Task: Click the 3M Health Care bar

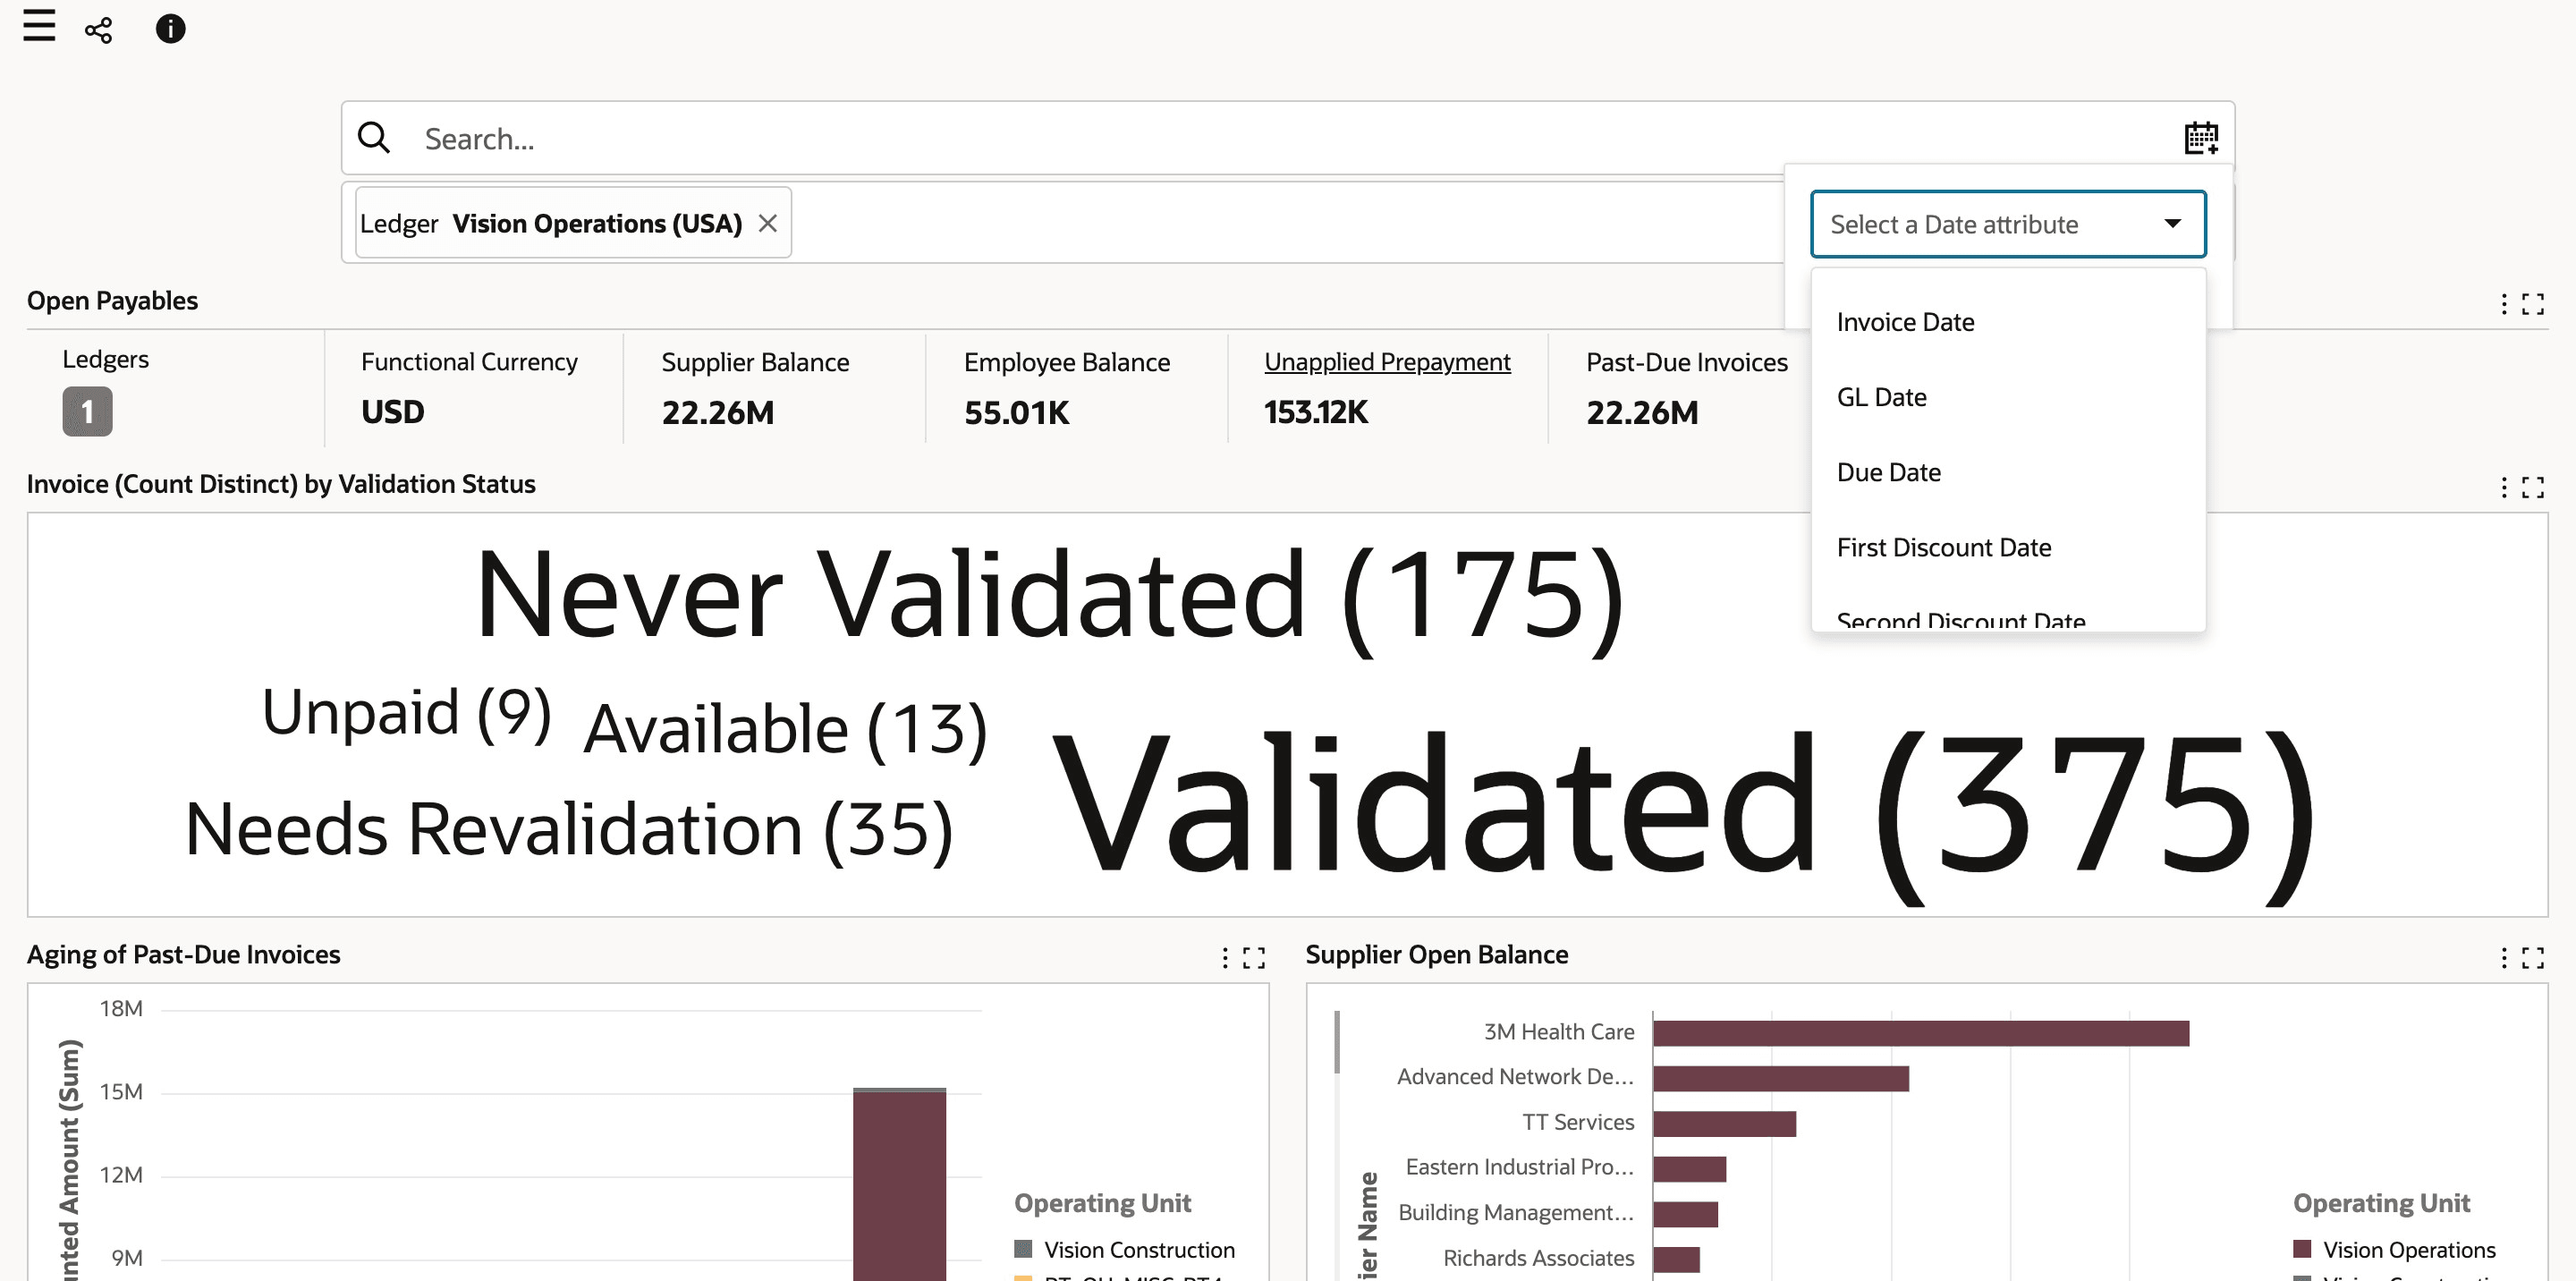Action: tap(1921, 1033)
